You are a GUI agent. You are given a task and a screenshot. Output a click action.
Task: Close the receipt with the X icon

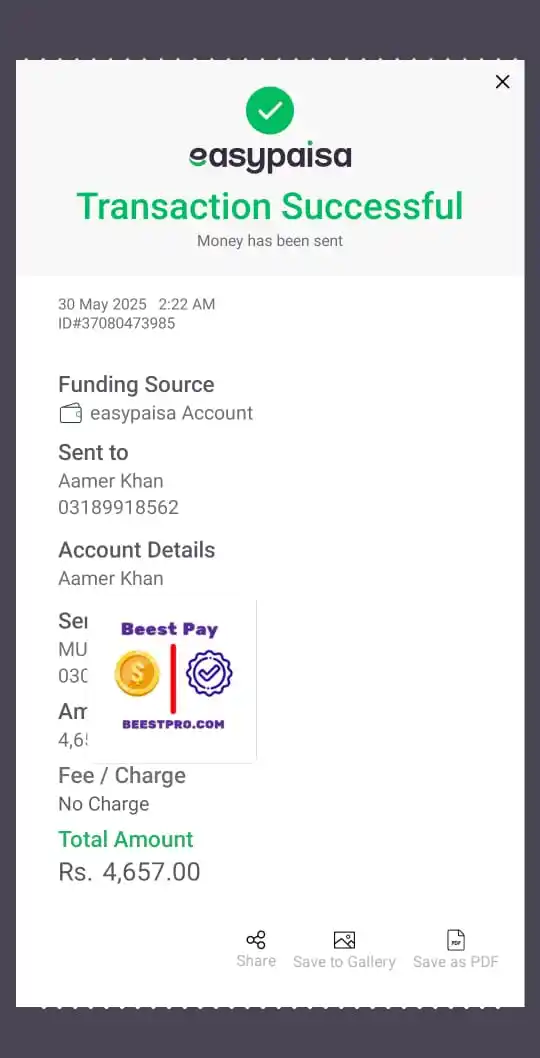502,82
